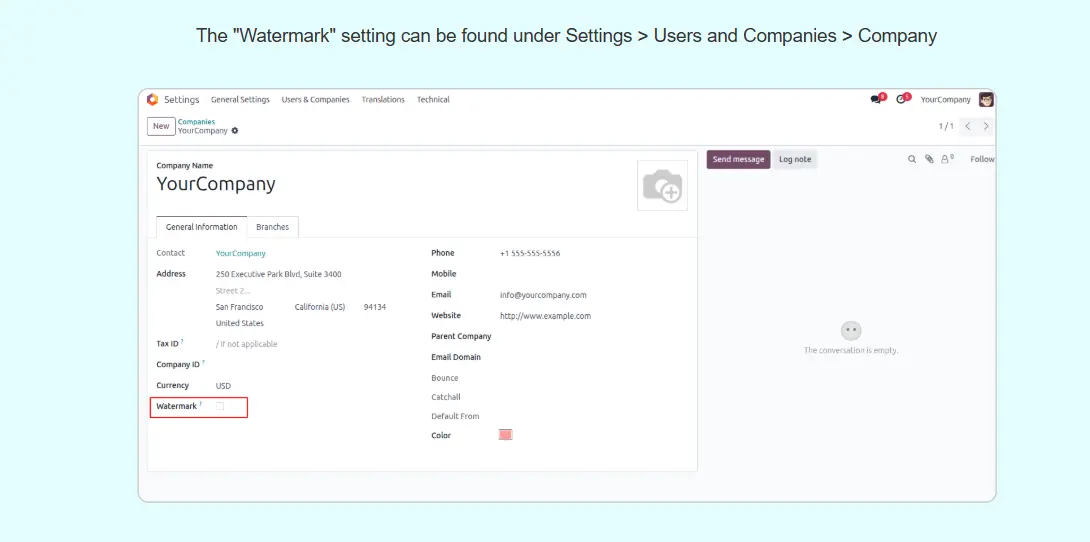Expand the Technical menu
Viewport: 1090px width, 542px height.
(x=433, y=100)
